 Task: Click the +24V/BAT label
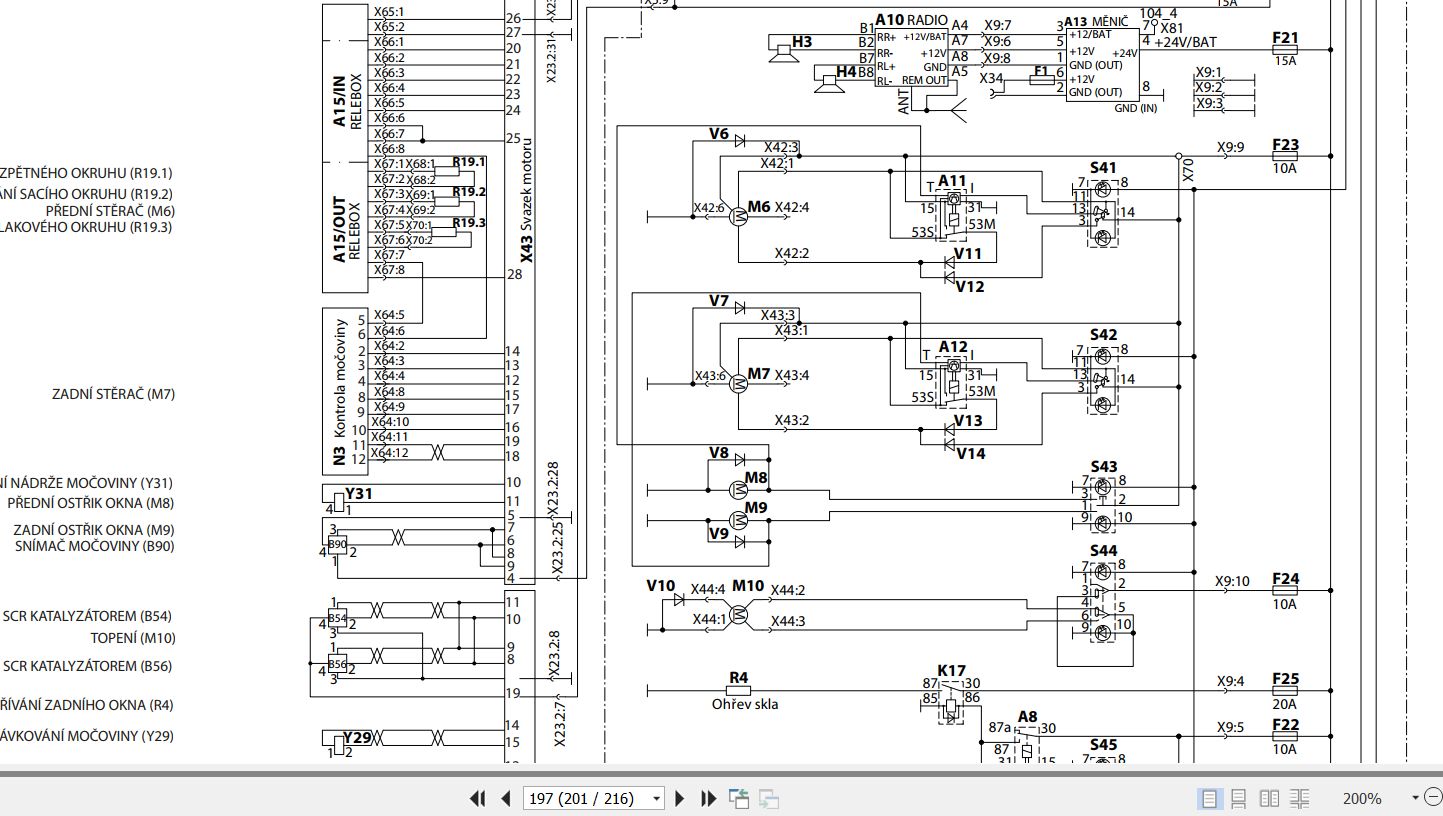[x=1185, y=42]
